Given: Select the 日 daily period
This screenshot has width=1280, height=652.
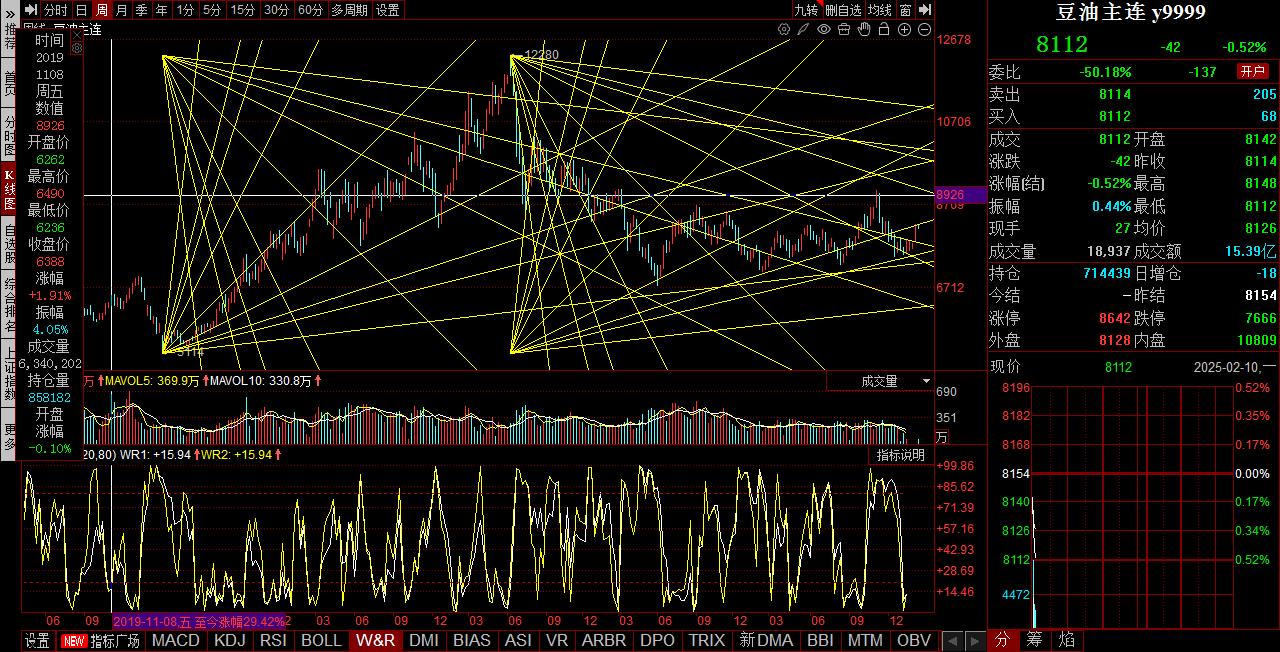Looking at the screenshot, I should pos(82,10).
